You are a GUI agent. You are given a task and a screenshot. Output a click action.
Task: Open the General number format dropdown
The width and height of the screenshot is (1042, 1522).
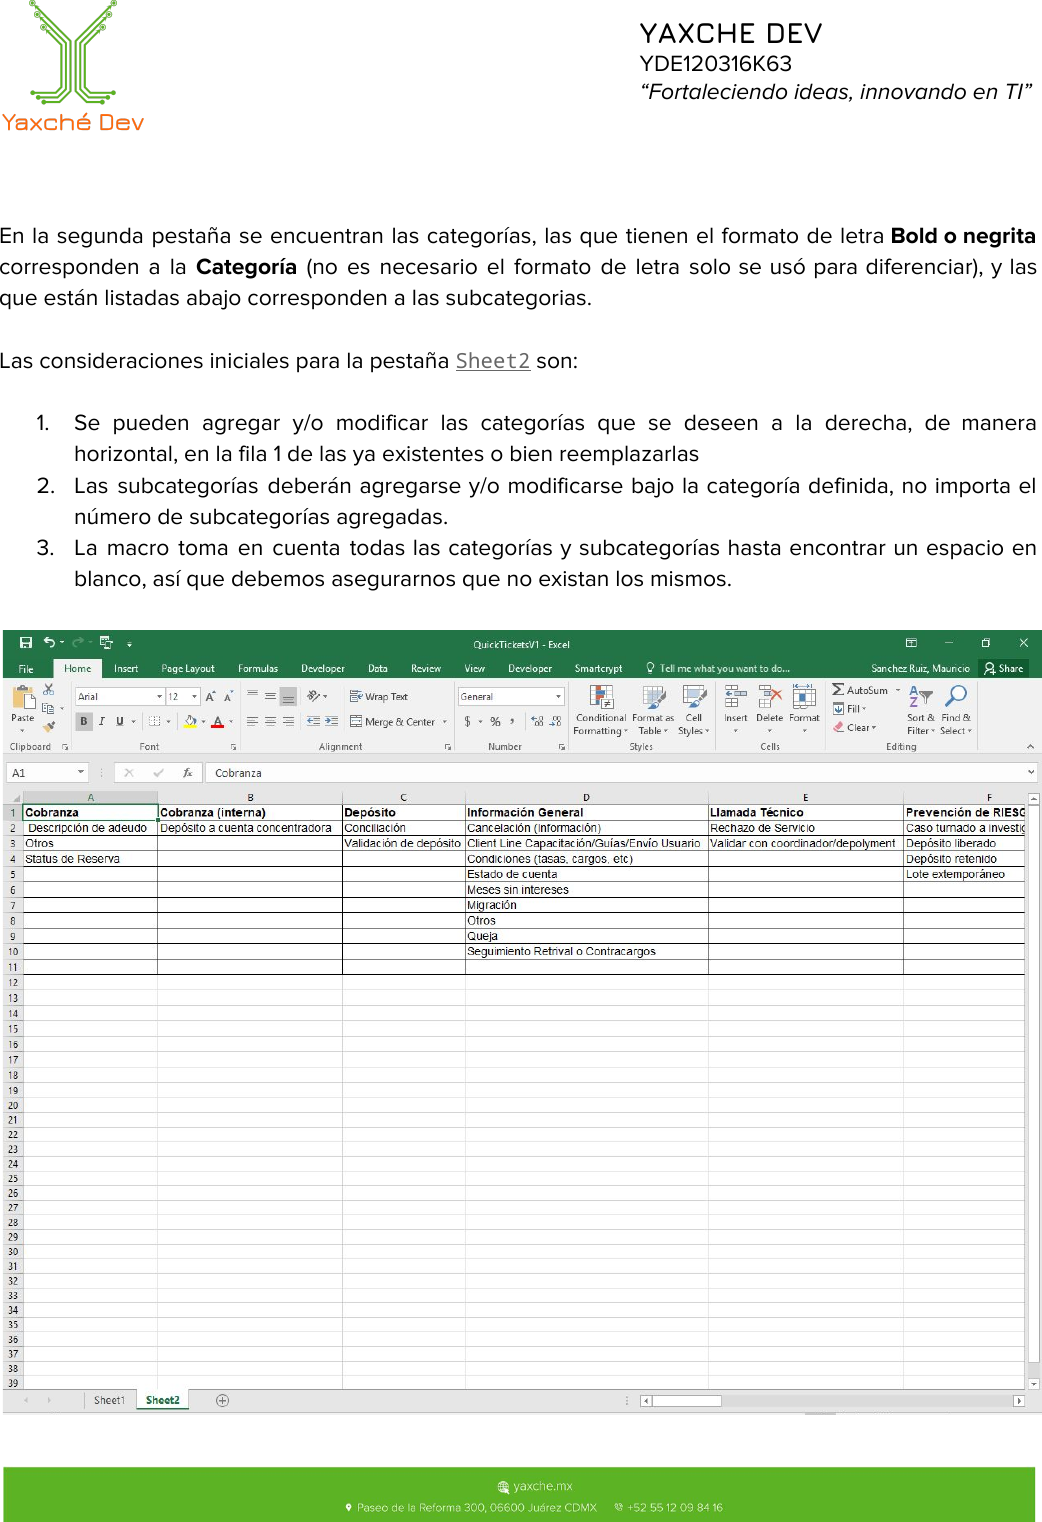(x=558, y=696)
